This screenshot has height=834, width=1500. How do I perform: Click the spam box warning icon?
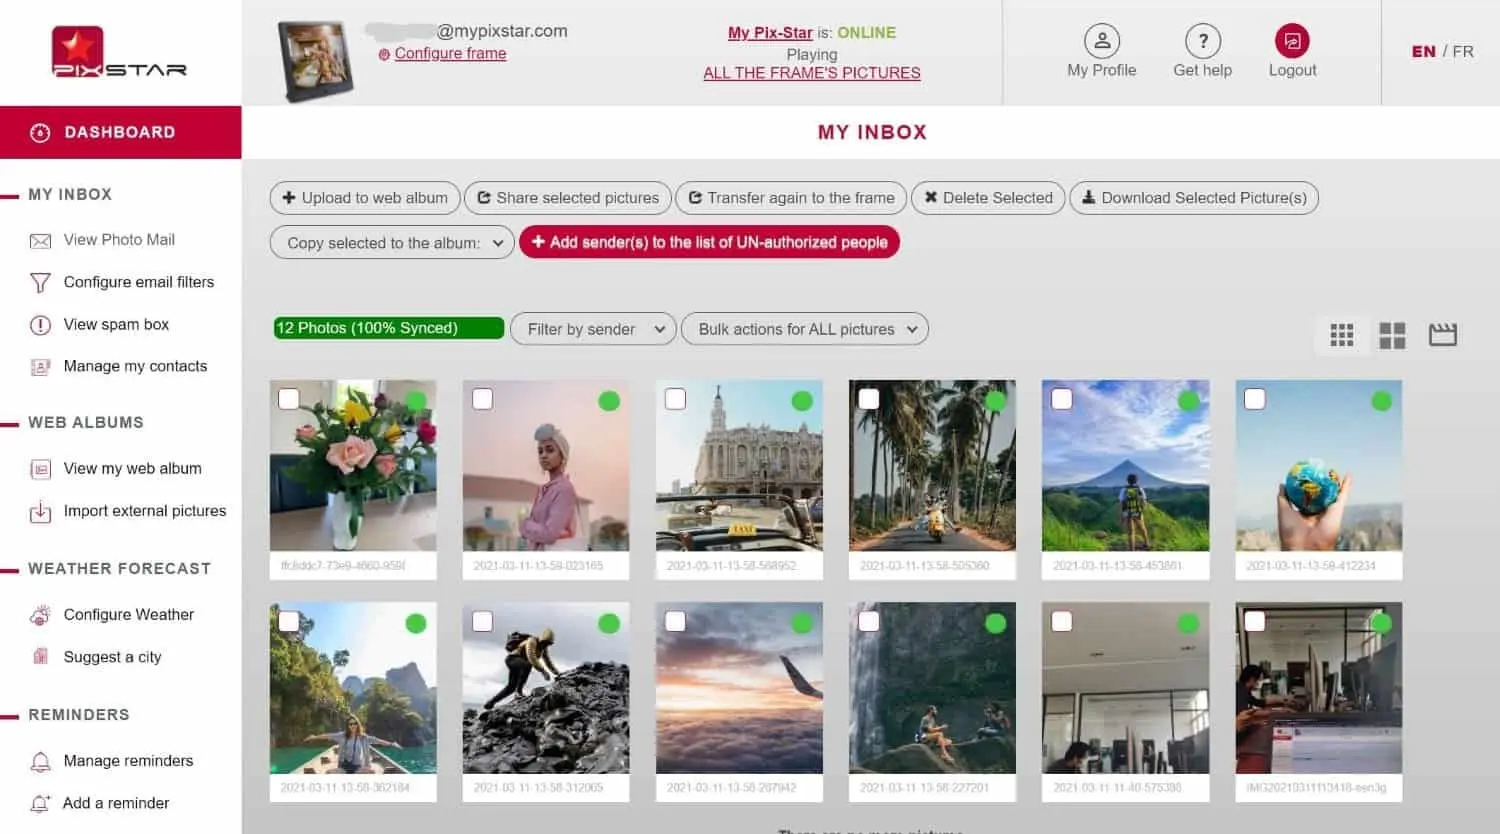point(40,325)
